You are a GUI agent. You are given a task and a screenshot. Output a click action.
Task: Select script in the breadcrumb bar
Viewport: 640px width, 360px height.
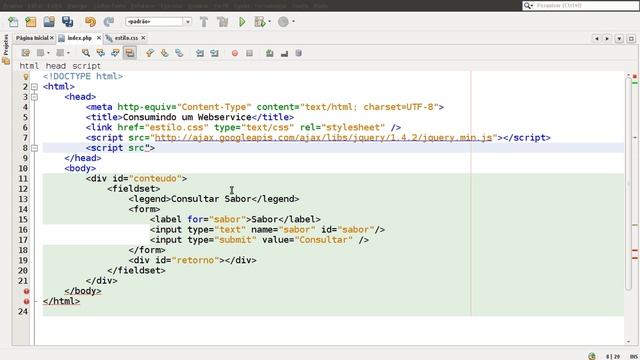[x=86, y=66]
